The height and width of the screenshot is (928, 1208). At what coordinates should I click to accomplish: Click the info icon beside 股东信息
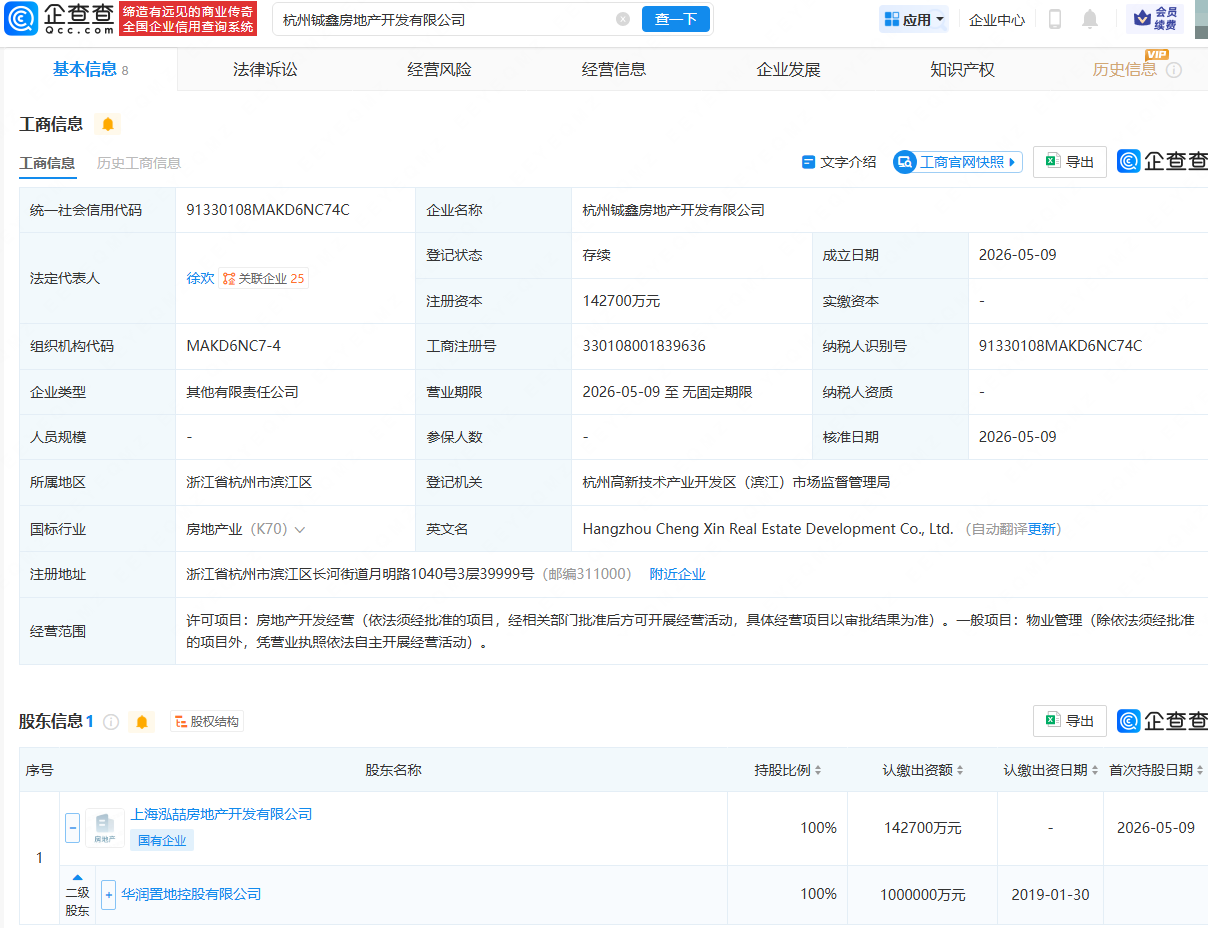[x=111, y=722]
